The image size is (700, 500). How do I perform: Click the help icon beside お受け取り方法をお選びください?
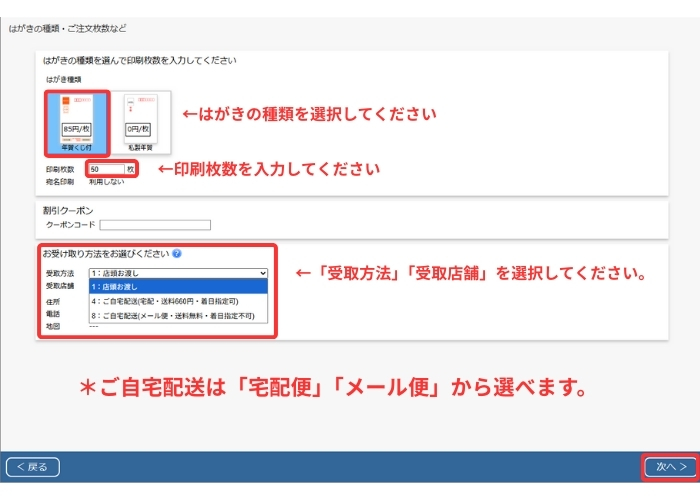pyautogui.click(x=177, y=254)
